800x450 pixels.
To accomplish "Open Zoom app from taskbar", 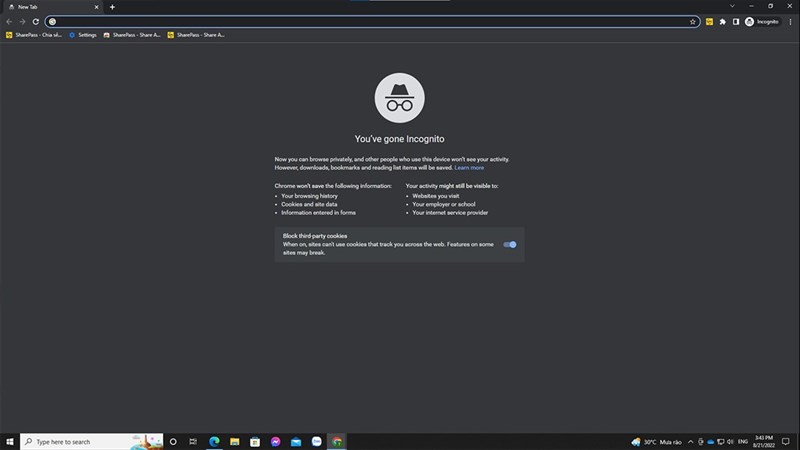I will coord(316,442).
